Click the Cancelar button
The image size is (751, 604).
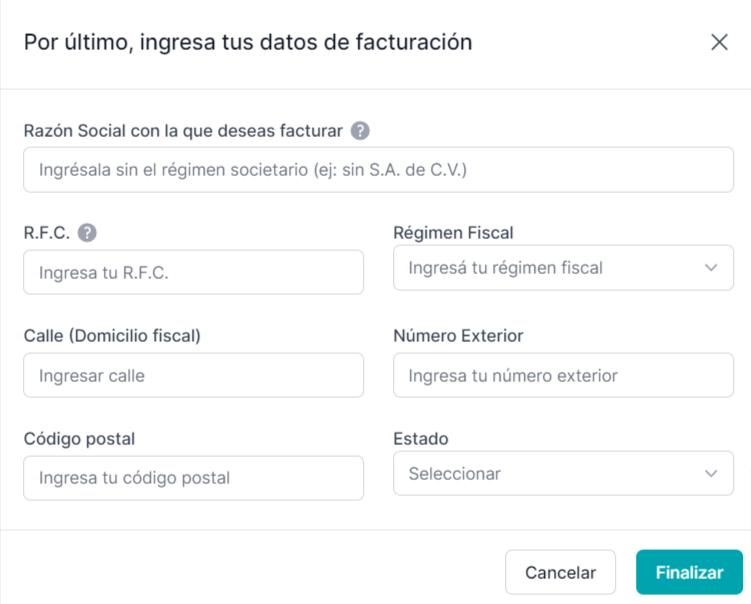point(560,572)
